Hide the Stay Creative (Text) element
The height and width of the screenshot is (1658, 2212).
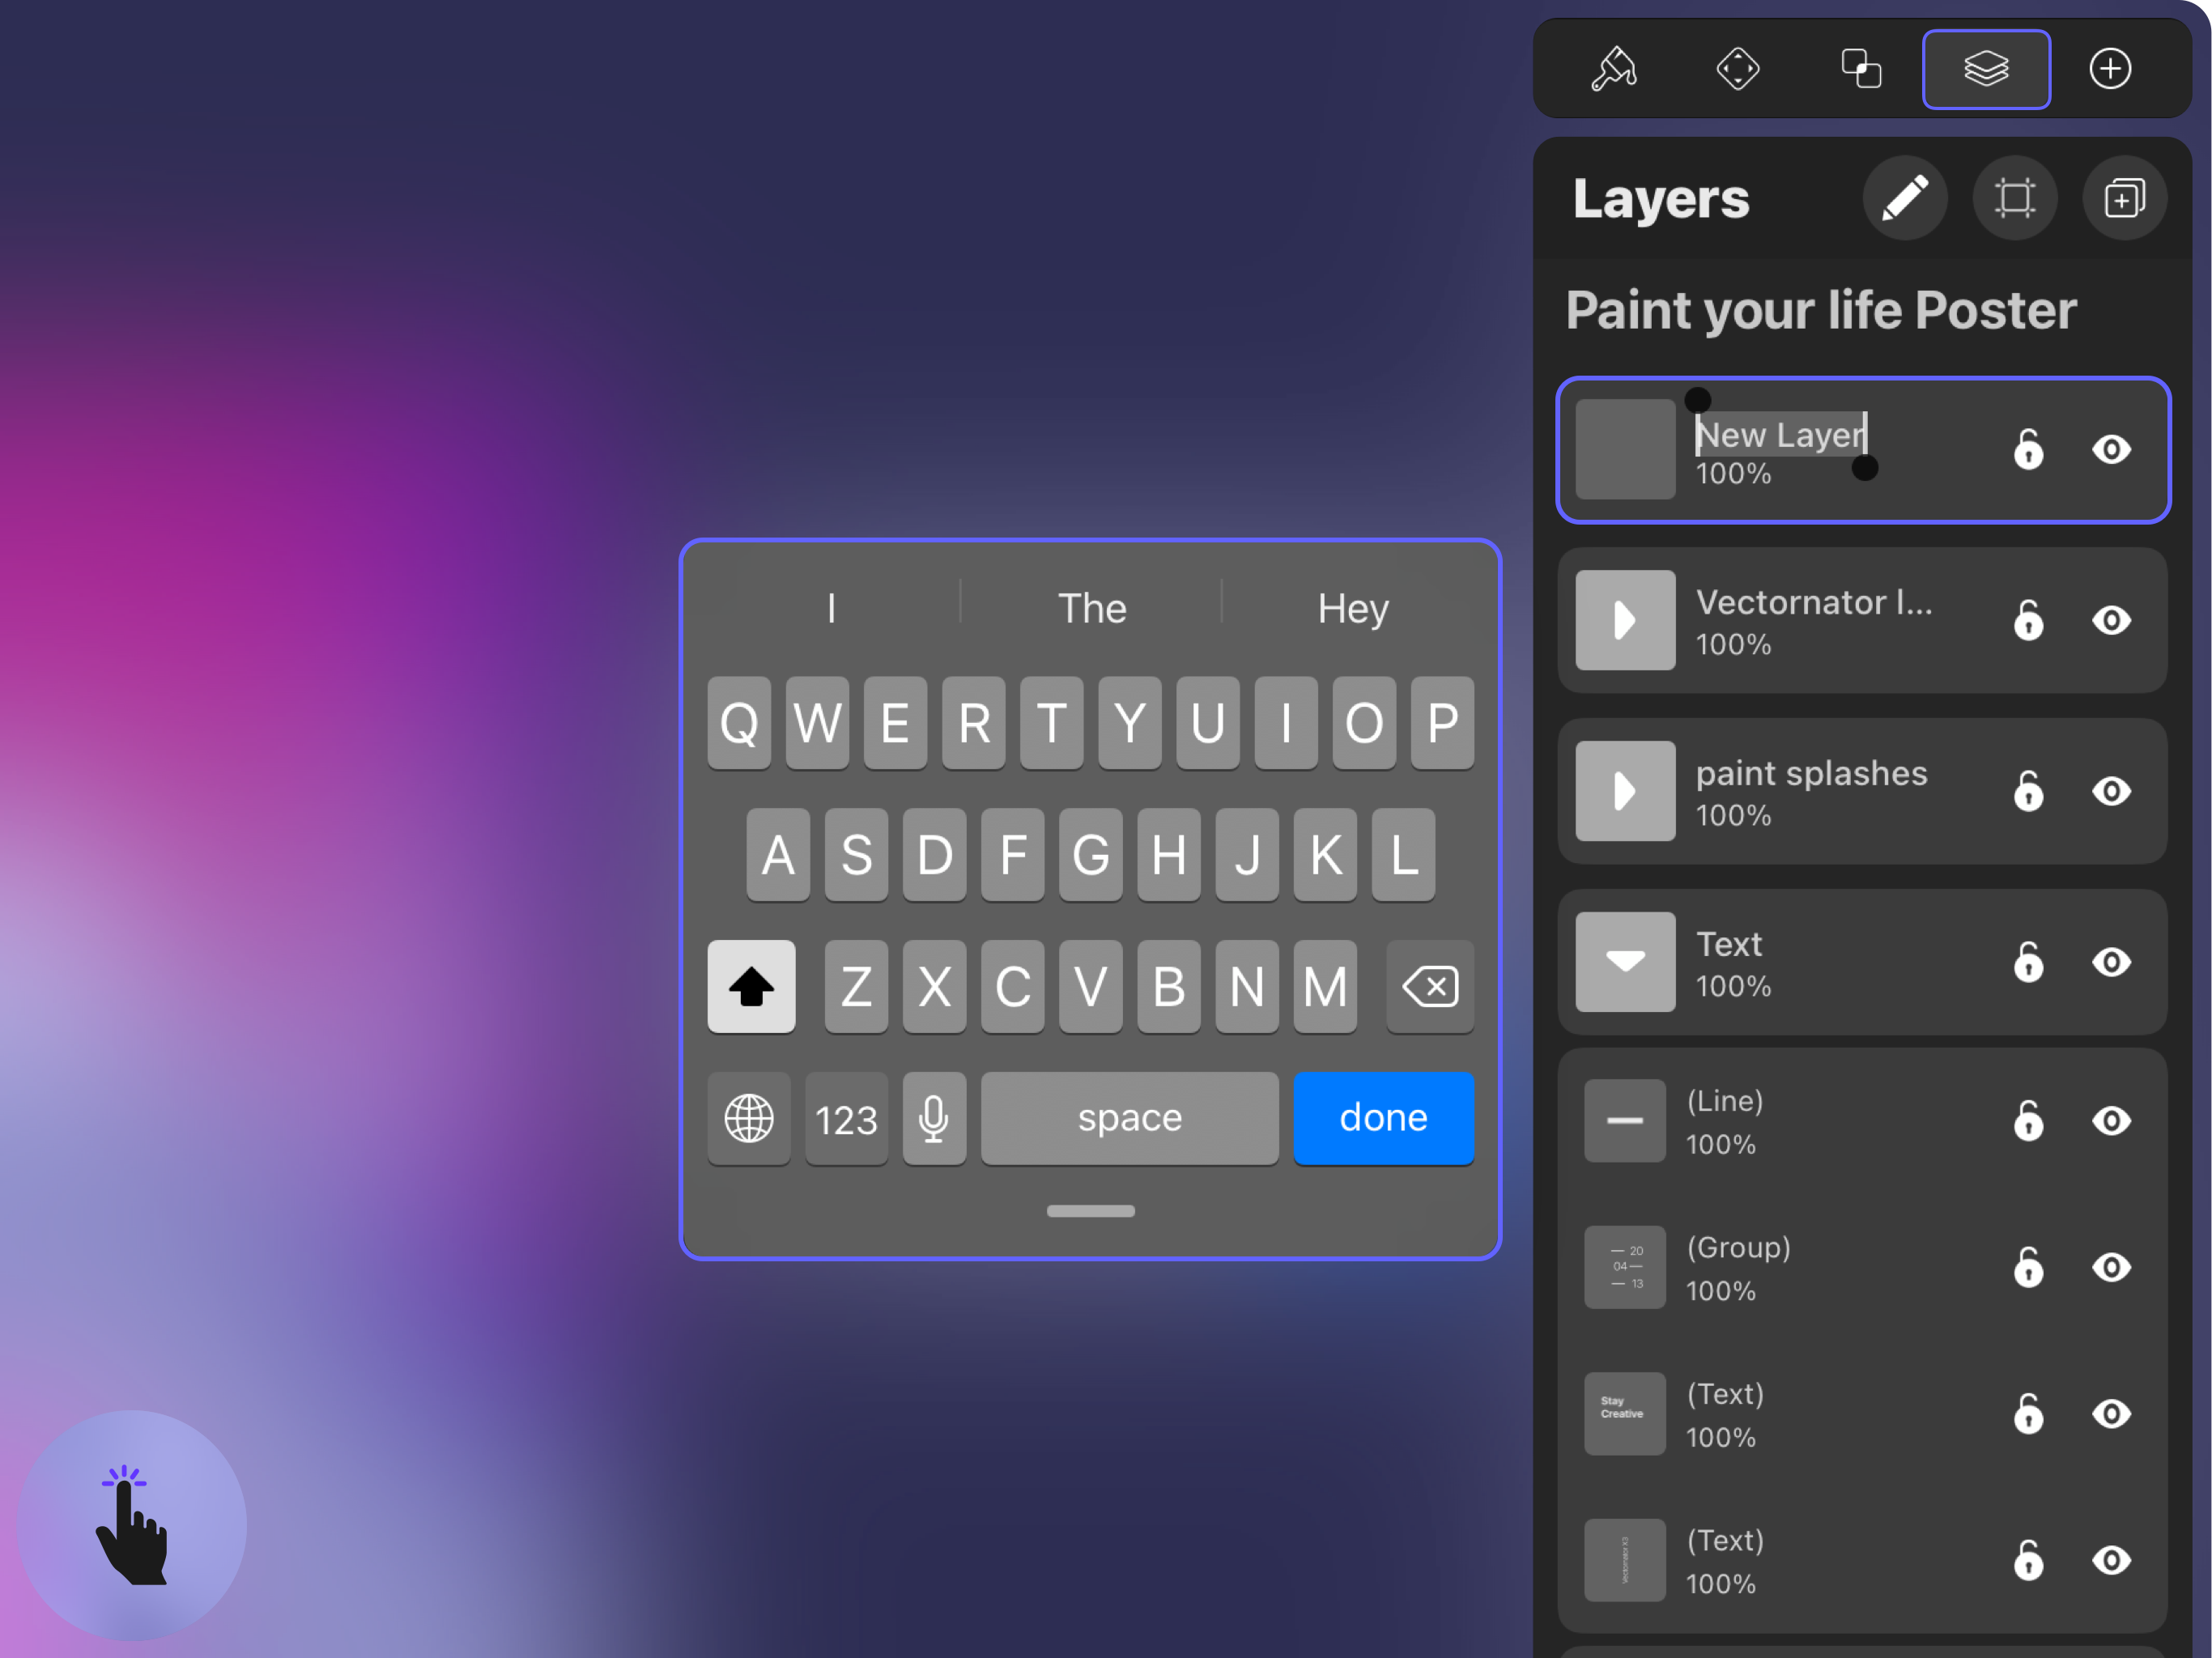click(2111, 1414)
